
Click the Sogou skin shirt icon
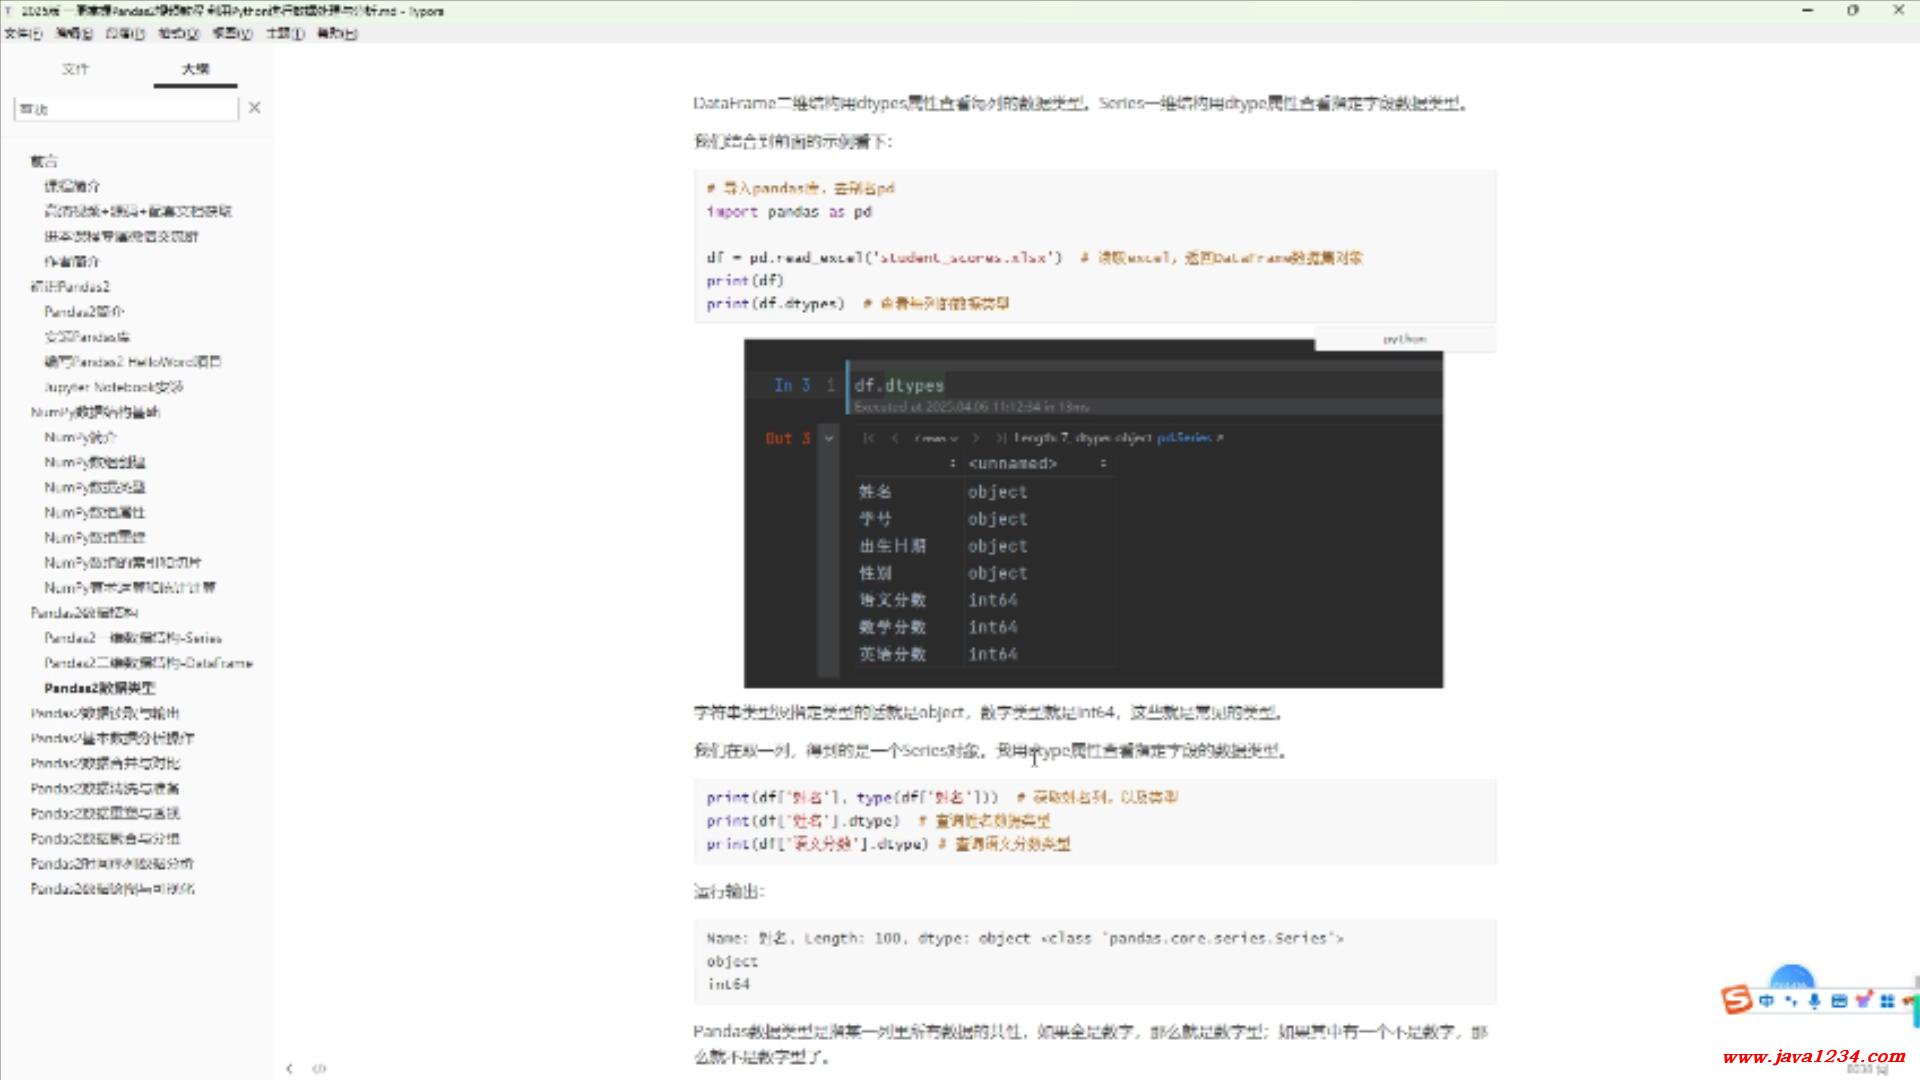[x=1863, y=1000]
